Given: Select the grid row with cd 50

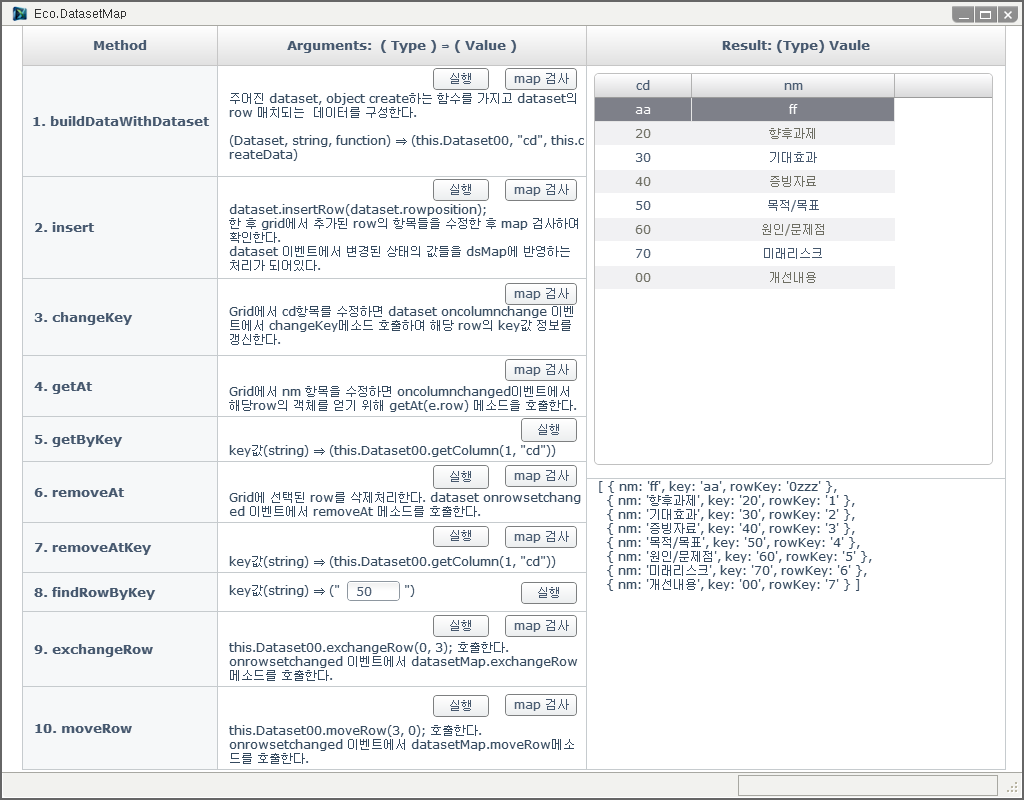Looking at the screenshot, I should tap(643, 206).
